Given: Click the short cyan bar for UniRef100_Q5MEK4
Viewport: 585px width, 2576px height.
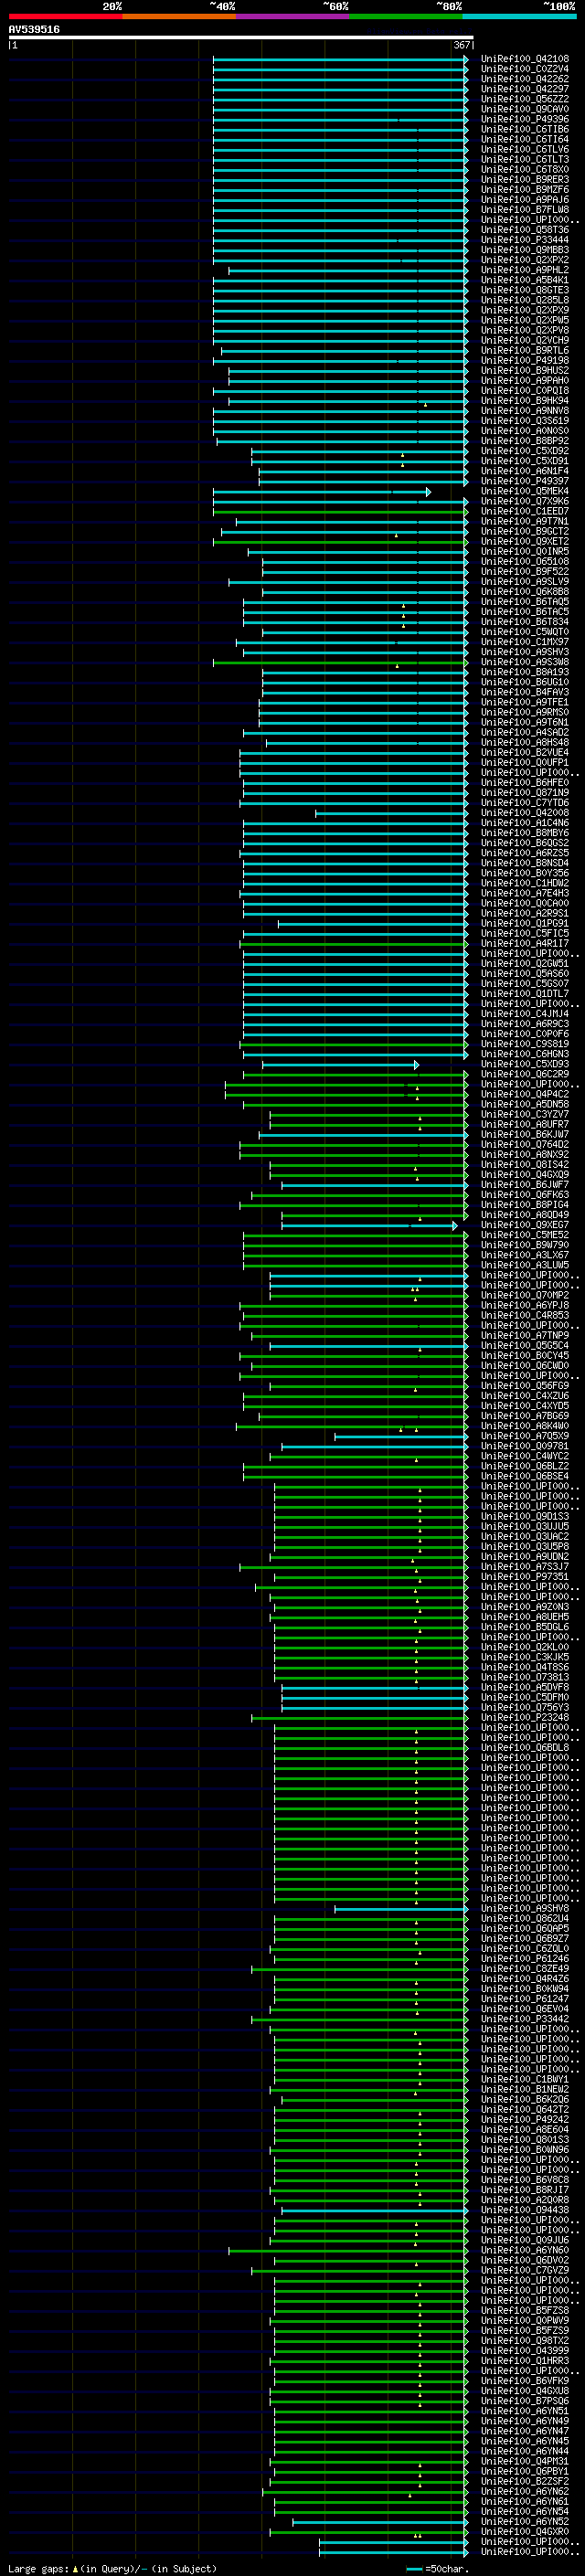Looking at the screenshot, I should click(x=321, y=492).
